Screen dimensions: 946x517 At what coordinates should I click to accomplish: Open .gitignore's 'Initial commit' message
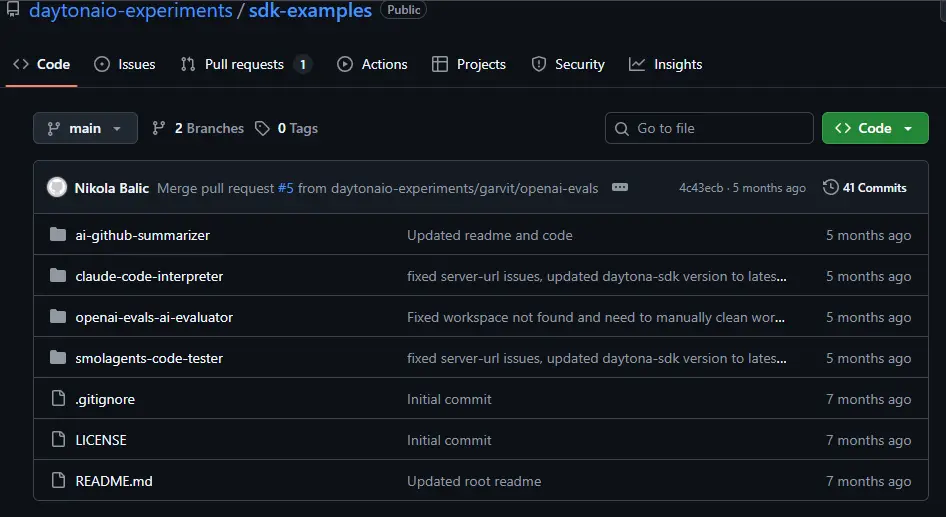(x=449, y=399)
